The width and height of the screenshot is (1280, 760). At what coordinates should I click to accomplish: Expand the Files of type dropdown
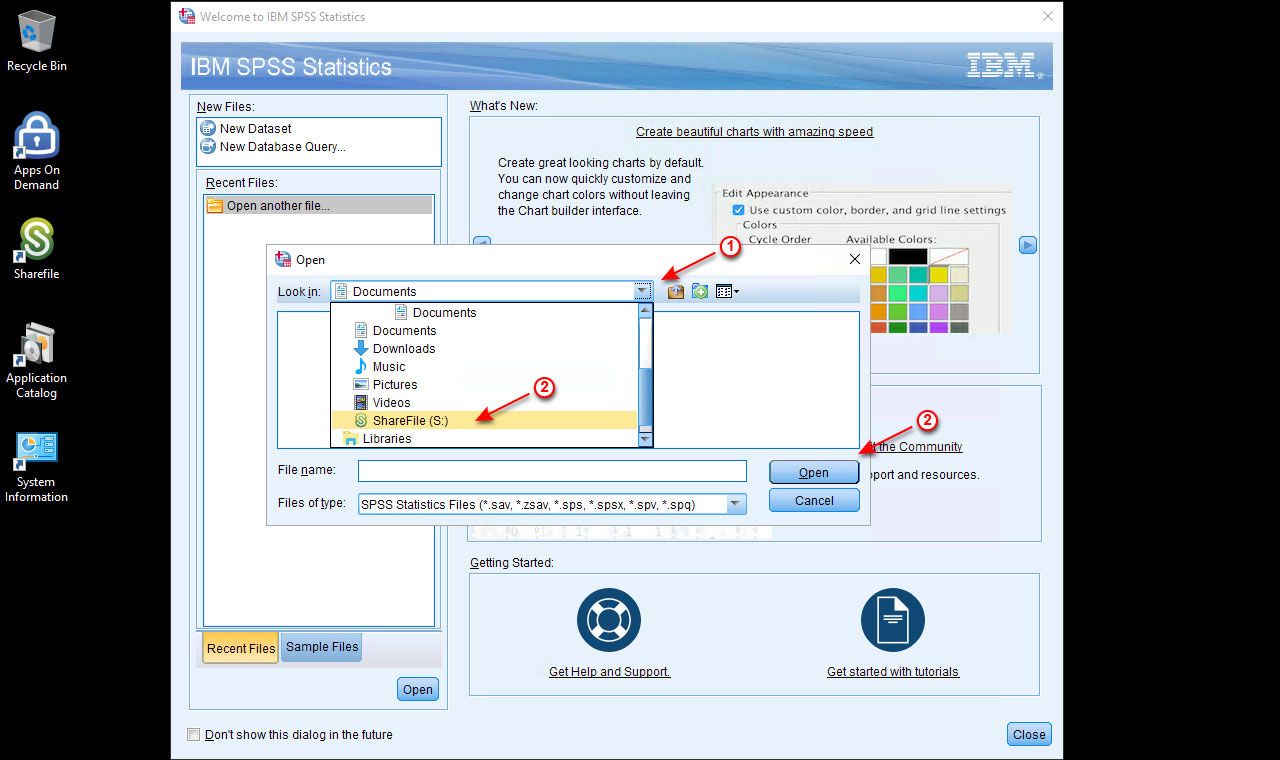[x=736, y=505]
